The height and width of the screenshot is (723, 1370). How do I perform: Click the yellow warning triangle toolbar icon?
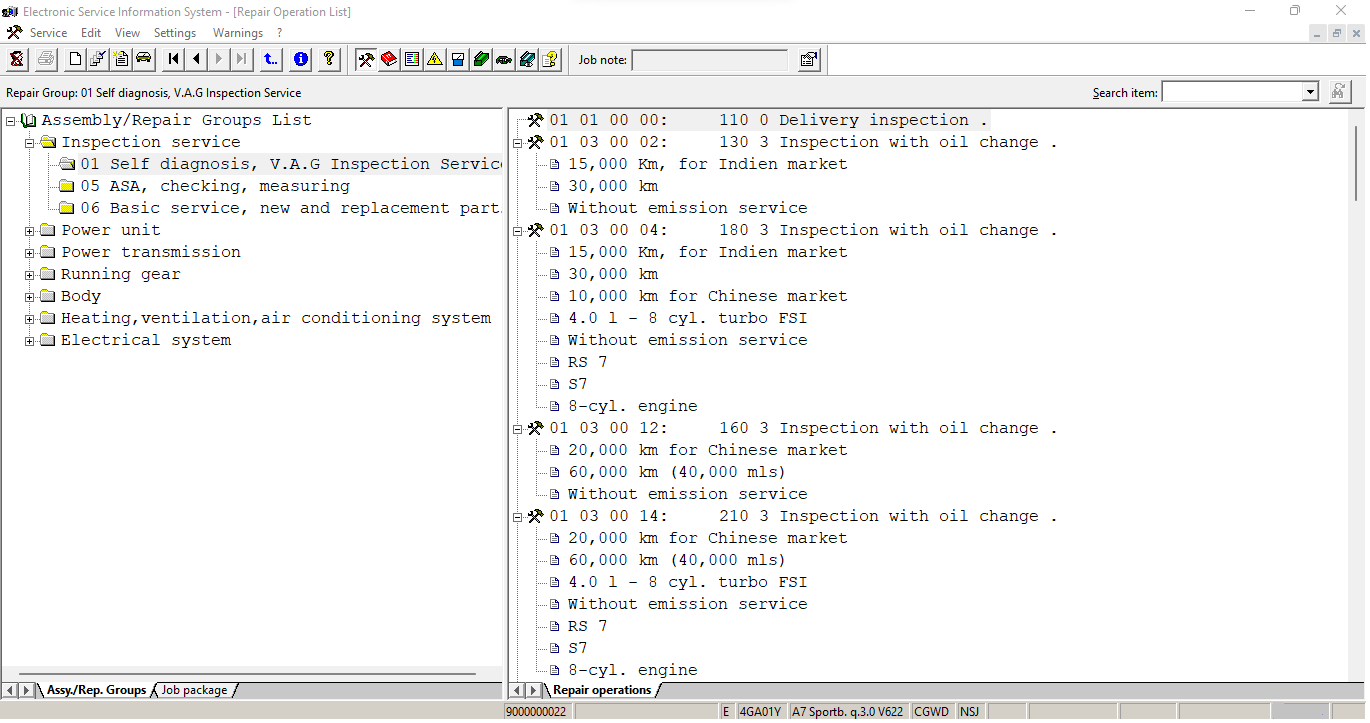click(435, 59)
